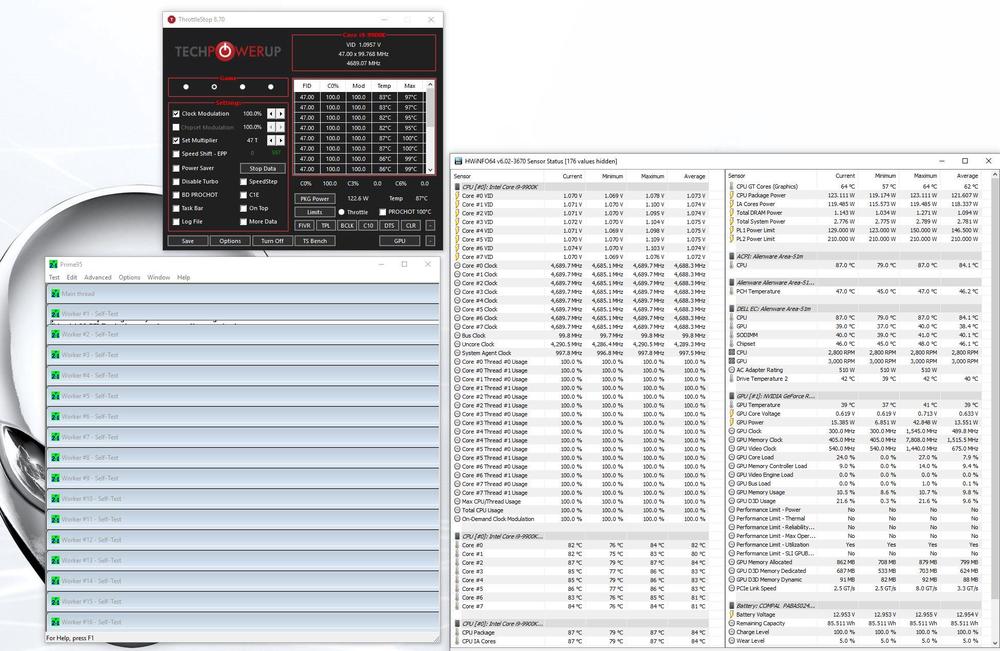Clear sensor data with the CLR button
The height and width of the screenshot is (651, 1000).
click(x=409, y=225)
